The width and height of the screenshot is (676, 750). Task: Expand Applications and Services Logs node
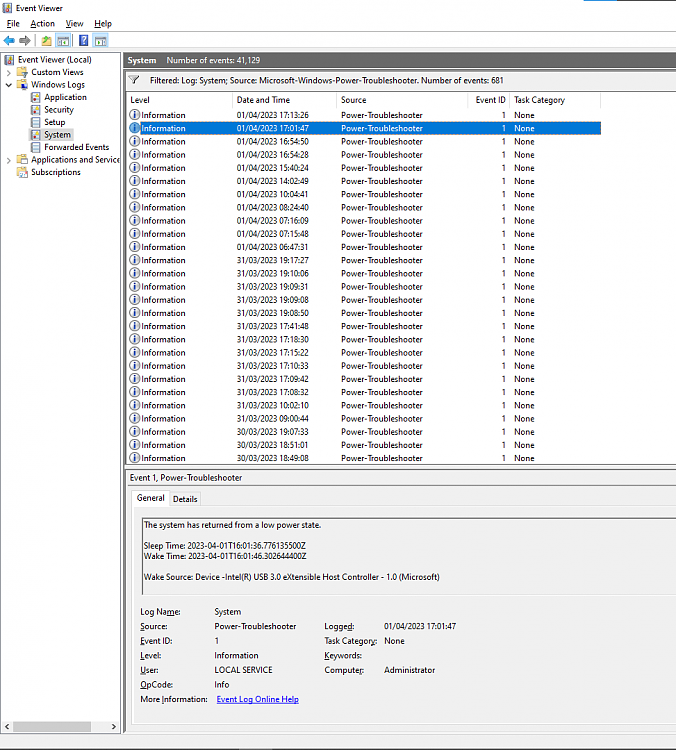coord(9,160)
